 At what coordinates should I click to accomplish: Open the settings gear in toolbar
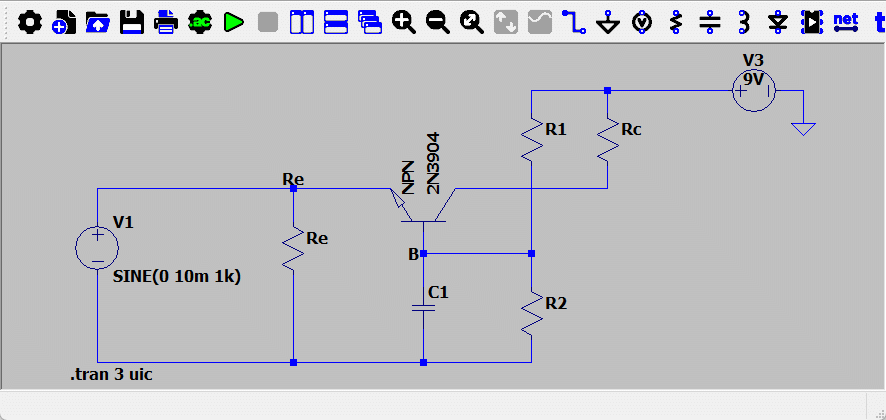coord(30,22)
